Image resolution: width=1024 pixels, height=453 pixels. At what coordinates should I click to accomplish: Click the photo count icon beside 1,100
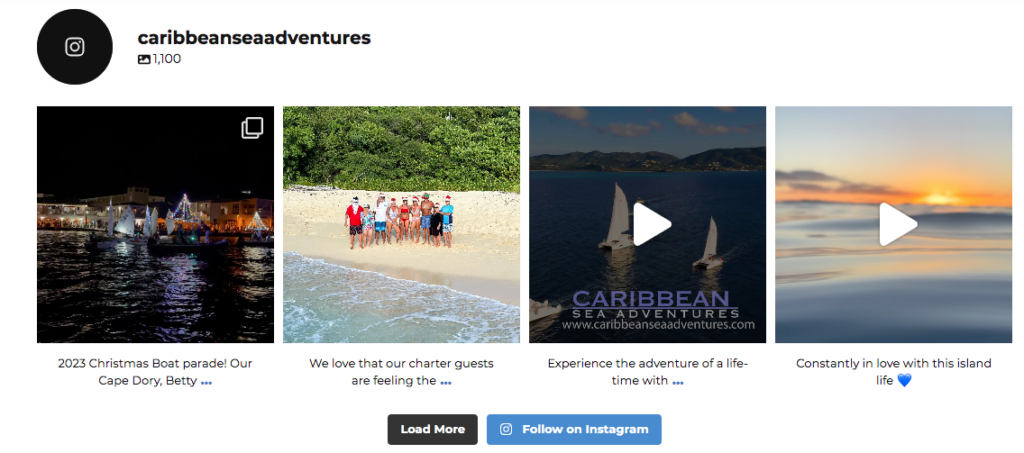point(144,59)
